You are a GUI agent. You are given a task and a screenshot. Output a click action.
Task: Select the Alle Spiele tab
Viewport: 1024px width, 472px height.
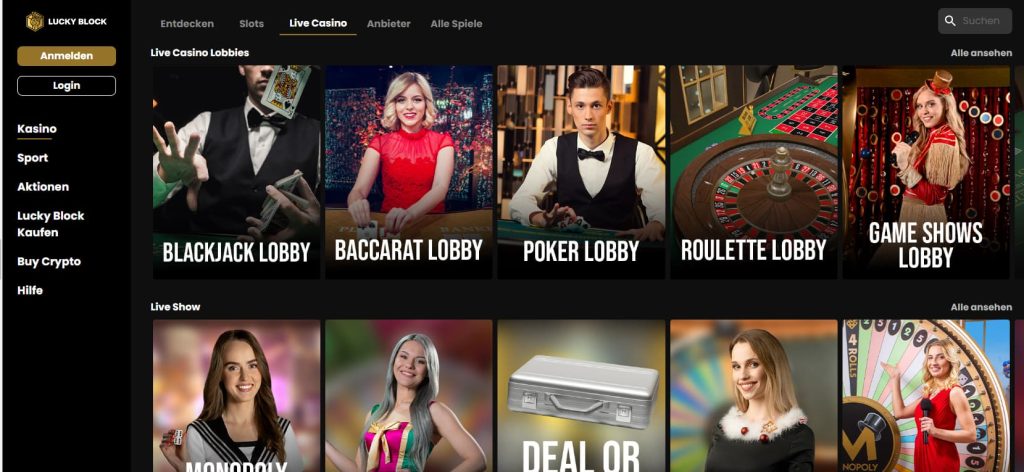(x=456, y=24)
